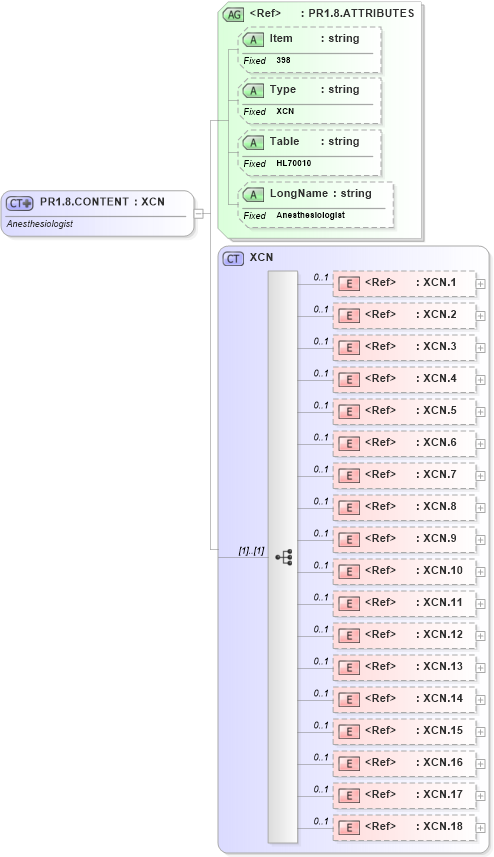This screenshot has width=494, height=857.
Task: Select the 0..1 cardinality of XCN.18
Action: pyautogui.click(x=321, y=821)
